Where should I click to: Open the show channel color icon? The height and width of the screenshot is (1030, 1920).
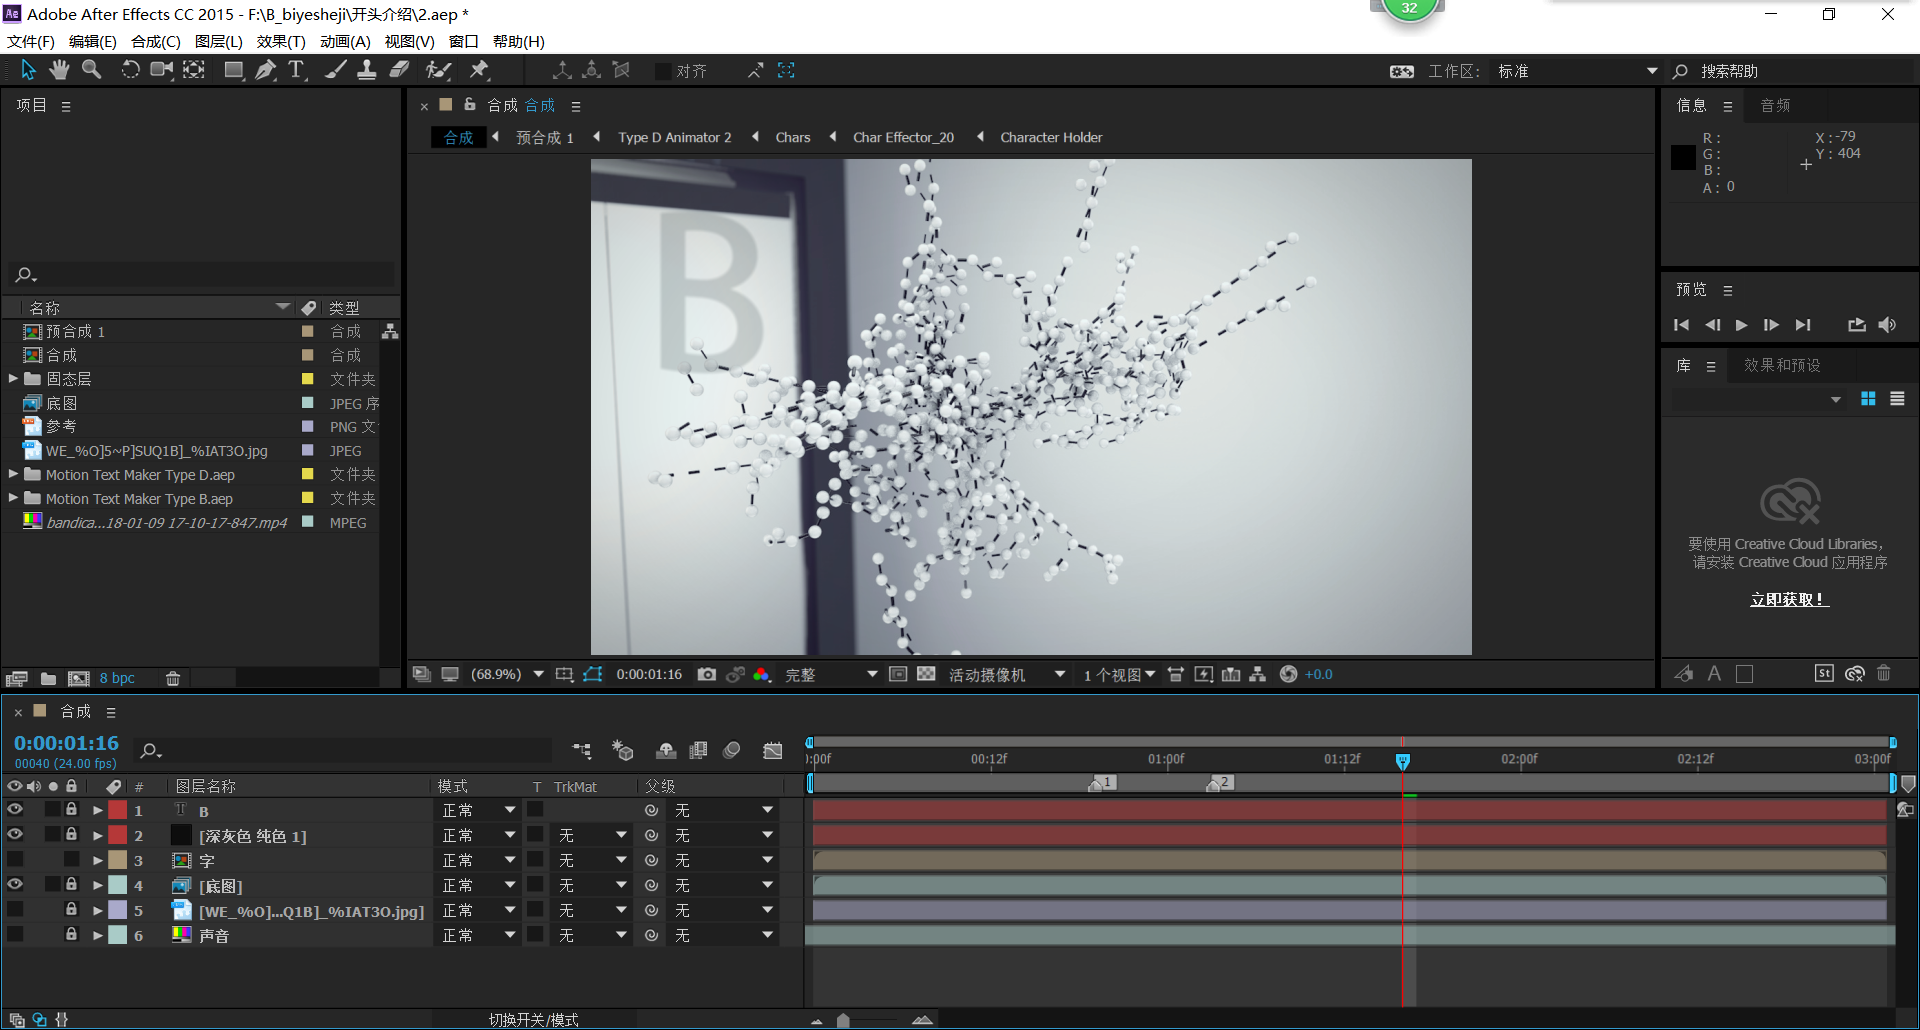pos(762,674)
